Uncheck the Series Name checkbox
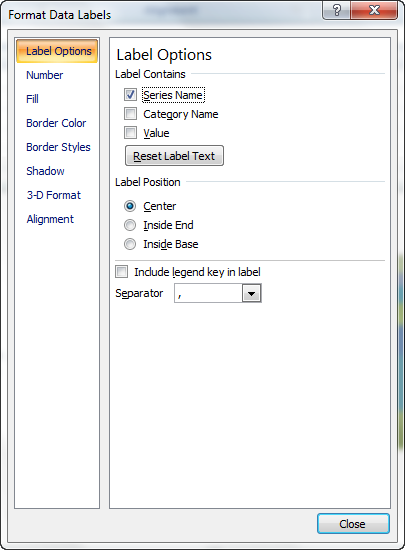This screenshot has width=405, height=550. coord(130,95)
